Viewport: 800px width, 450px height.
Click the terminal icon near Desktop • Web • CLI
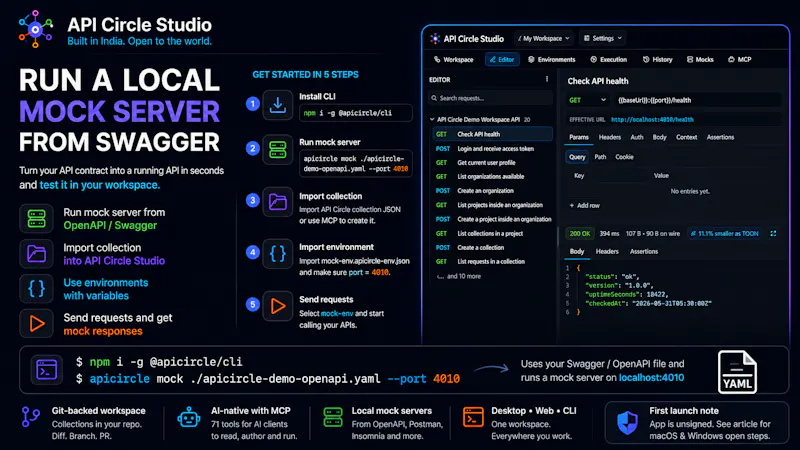pos(473,417)
